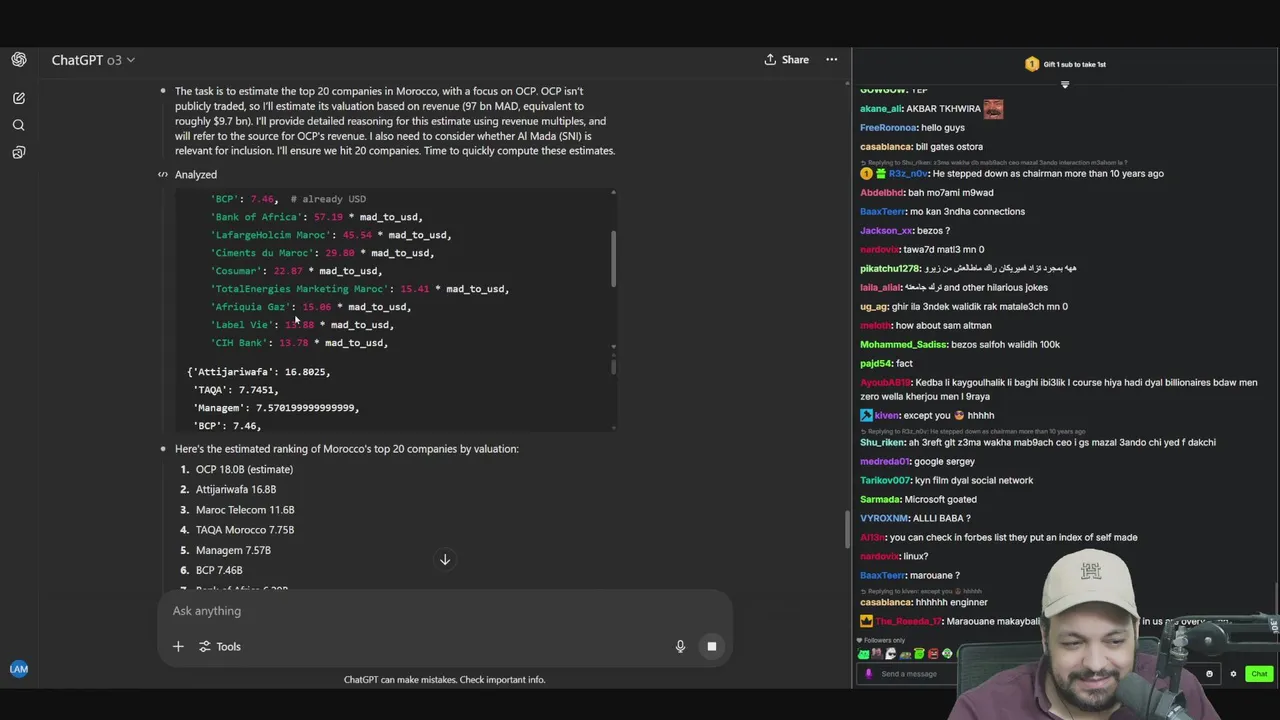Image resolution: width=1280 pixels, height=720 pixels.
Task: Open VYROXNM username in stream chat
Action: (884, 518)
